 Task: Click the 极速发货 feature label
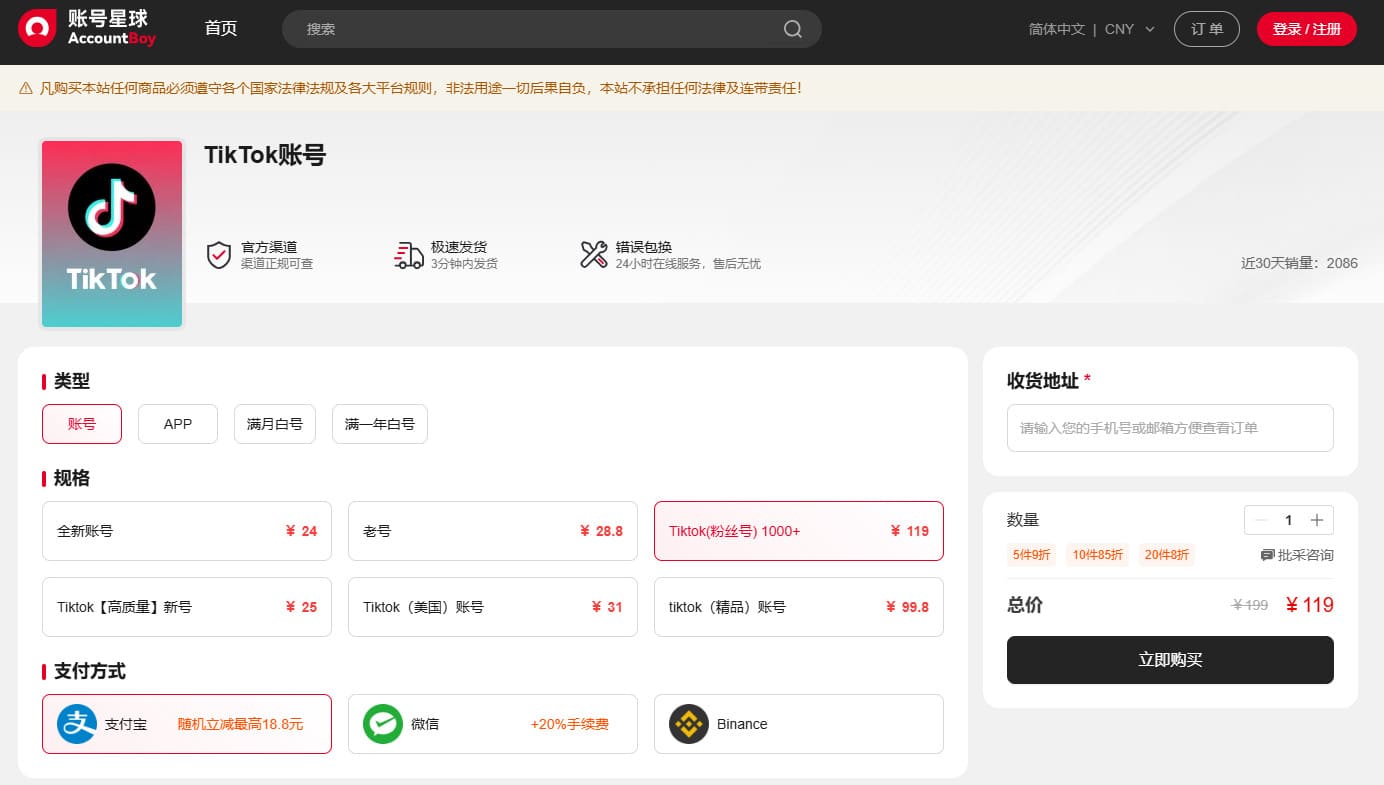coord(459,247)
